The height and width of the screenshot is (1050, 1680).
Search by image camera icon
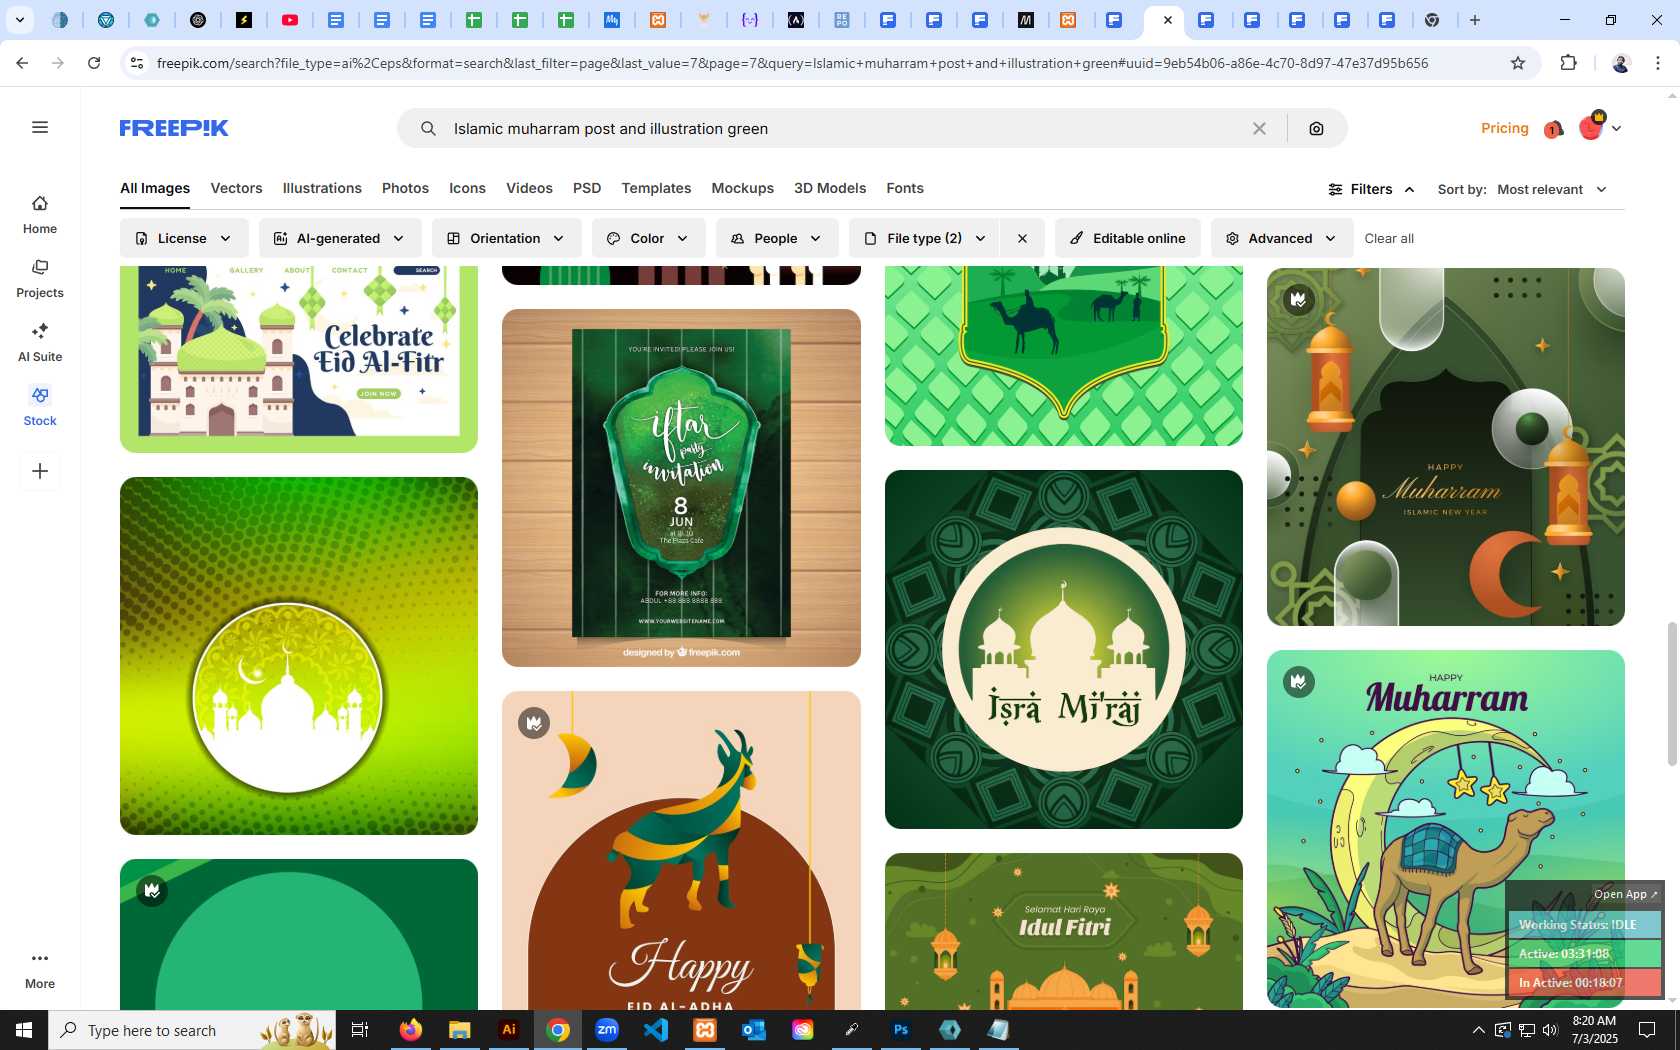point(1316,128)
